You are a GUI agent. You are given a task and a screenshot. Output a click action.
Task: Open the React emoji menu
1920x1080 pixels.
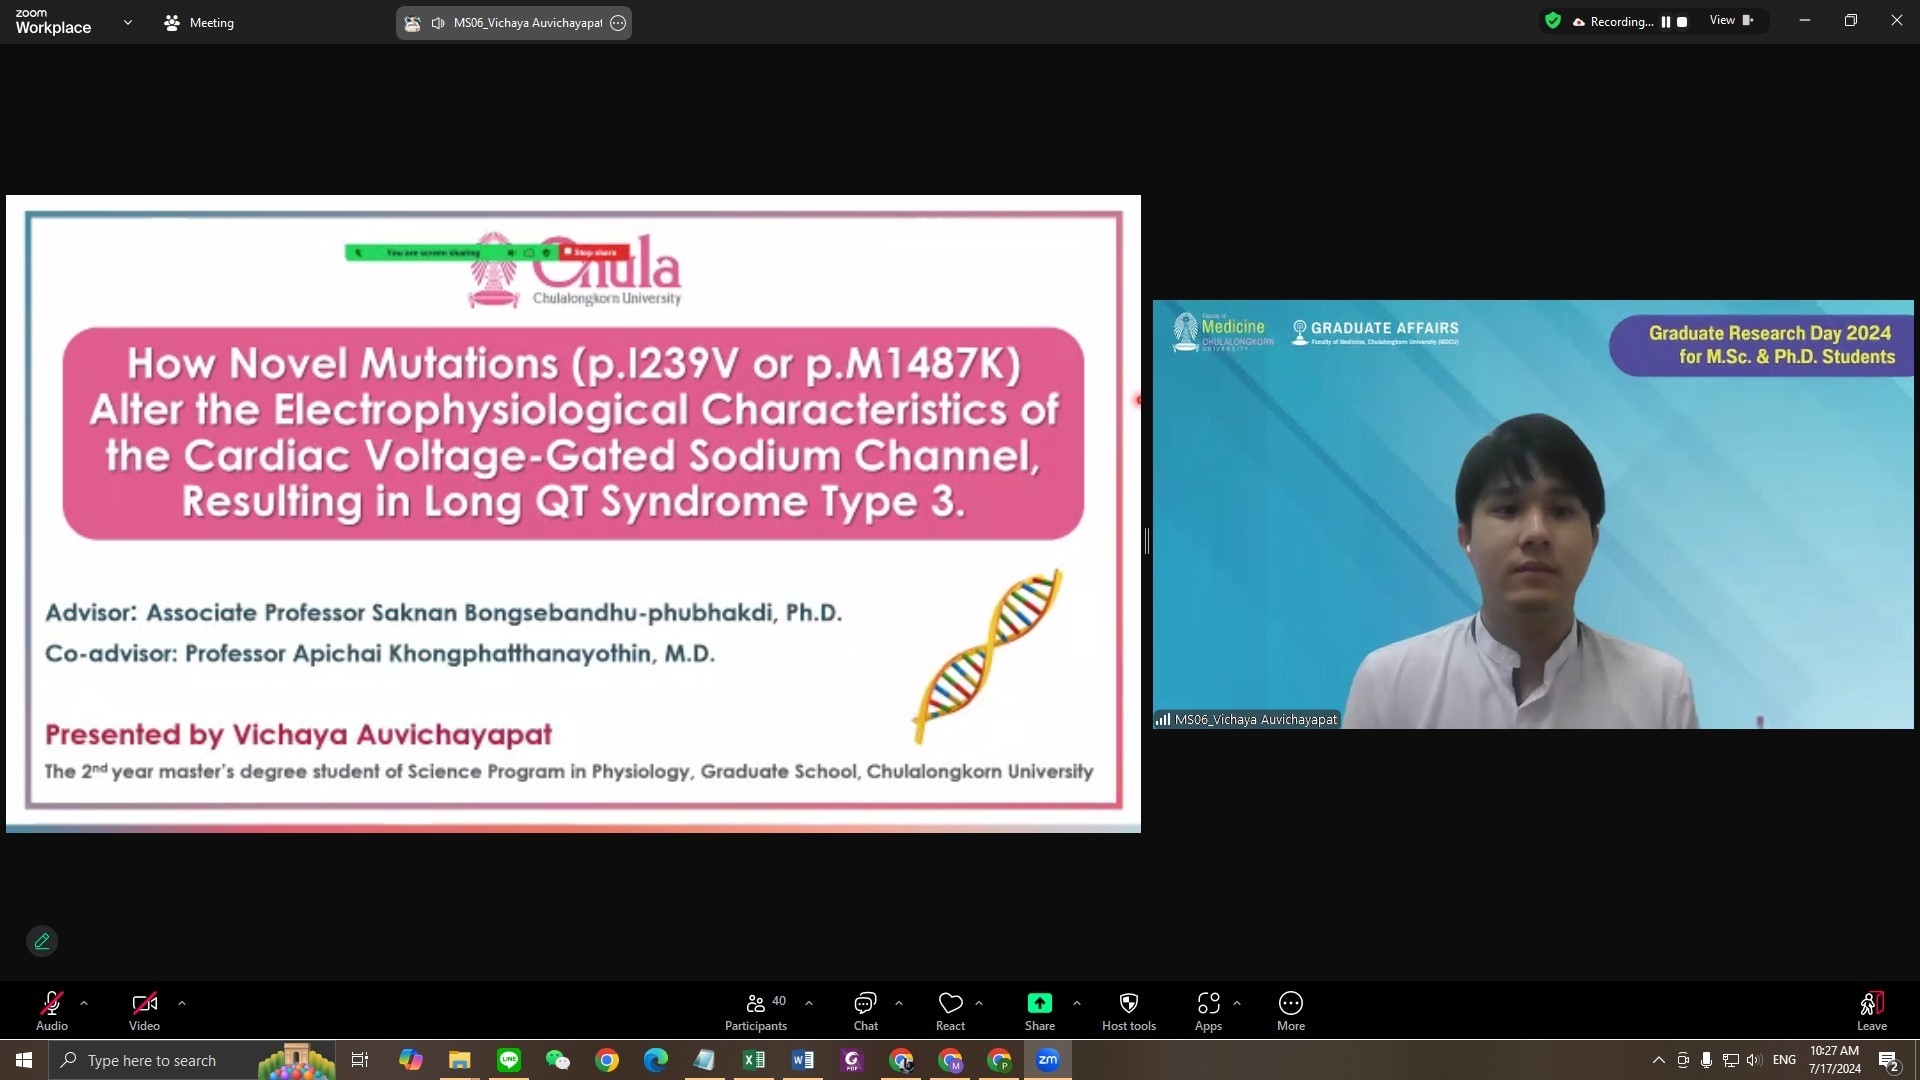(950, 1010)
